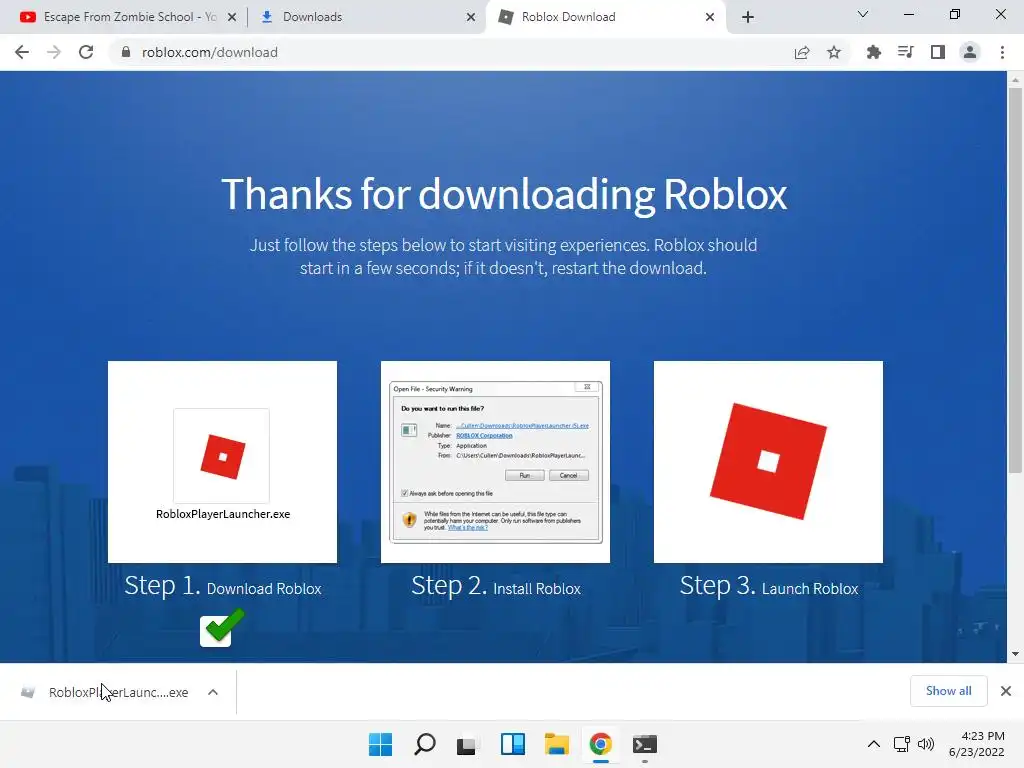Click the 'Step 3. Launch Roblox' caption

769,586
